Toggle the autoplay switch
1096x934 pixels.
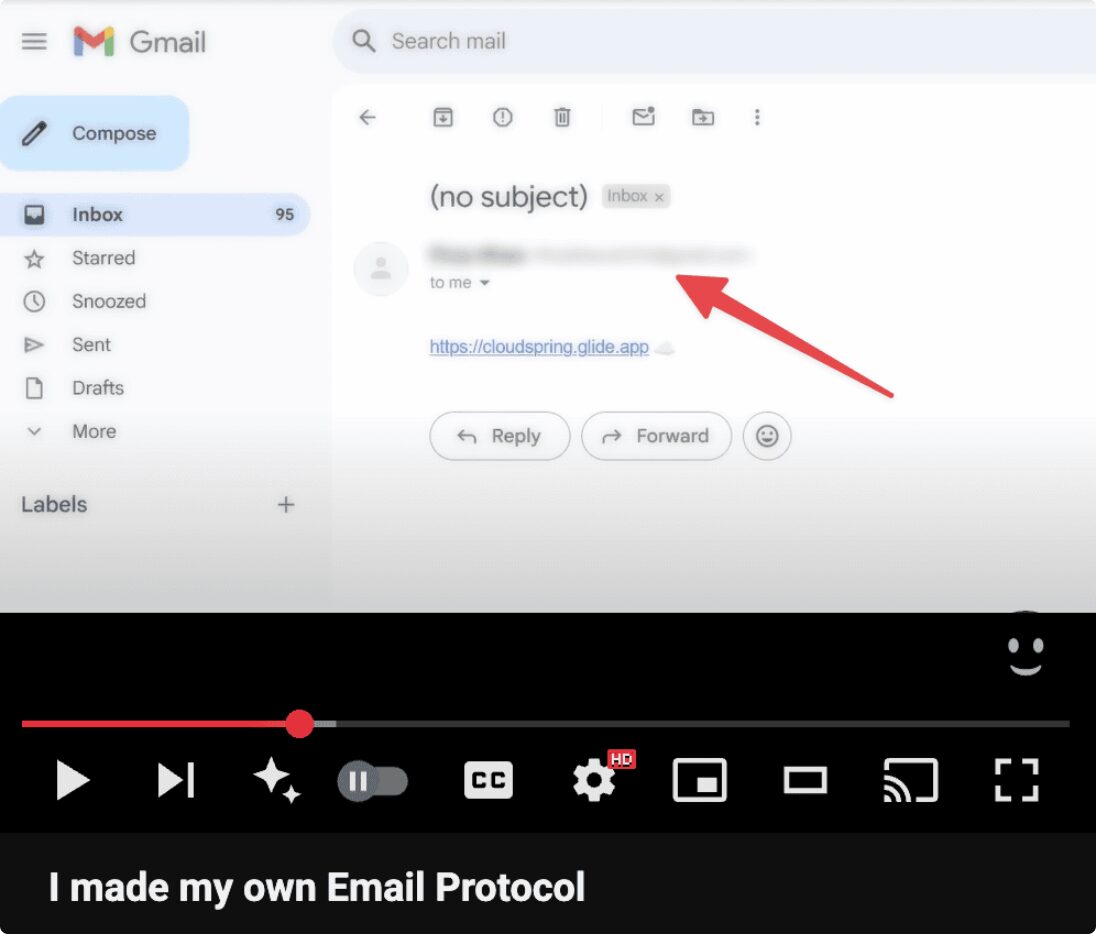pyautogui.click(x=372, y=781)
